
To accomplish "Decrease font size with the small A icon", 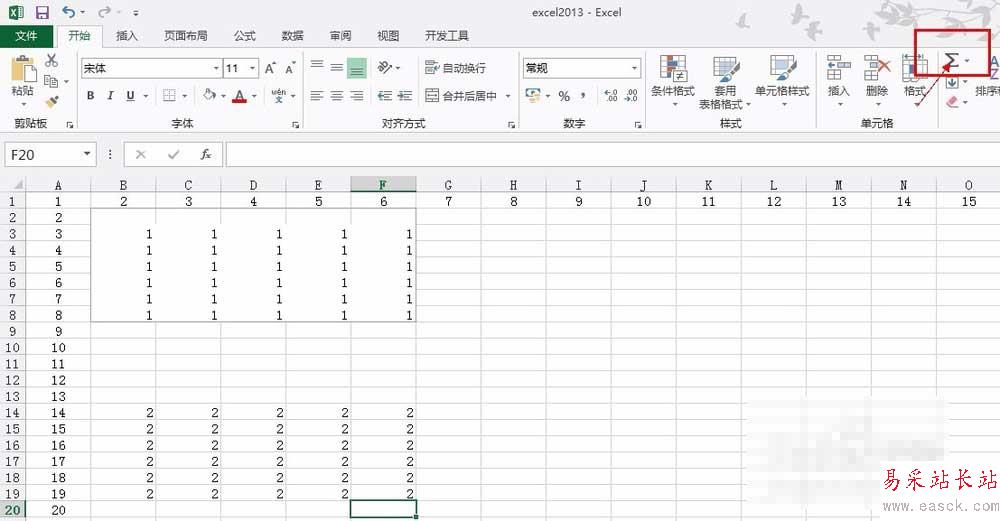I will [x=290, y=68].
